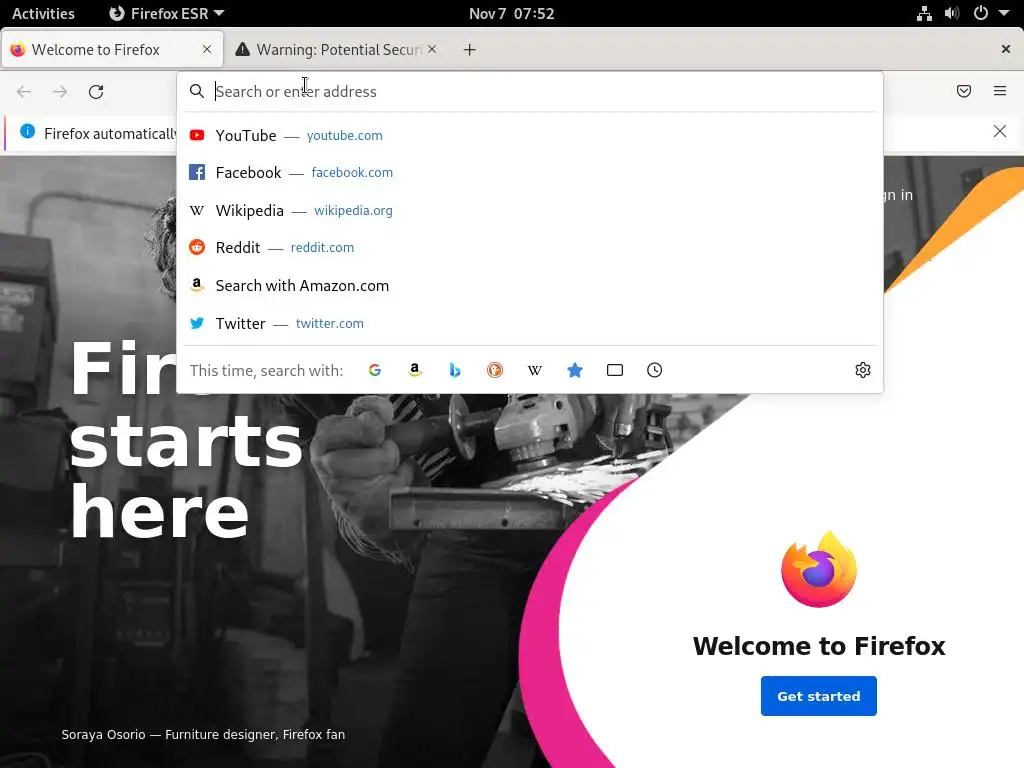Viewport: 1024px width, 768px height.
Task: Select the YouTube suggestion
Action: (530, 135)
